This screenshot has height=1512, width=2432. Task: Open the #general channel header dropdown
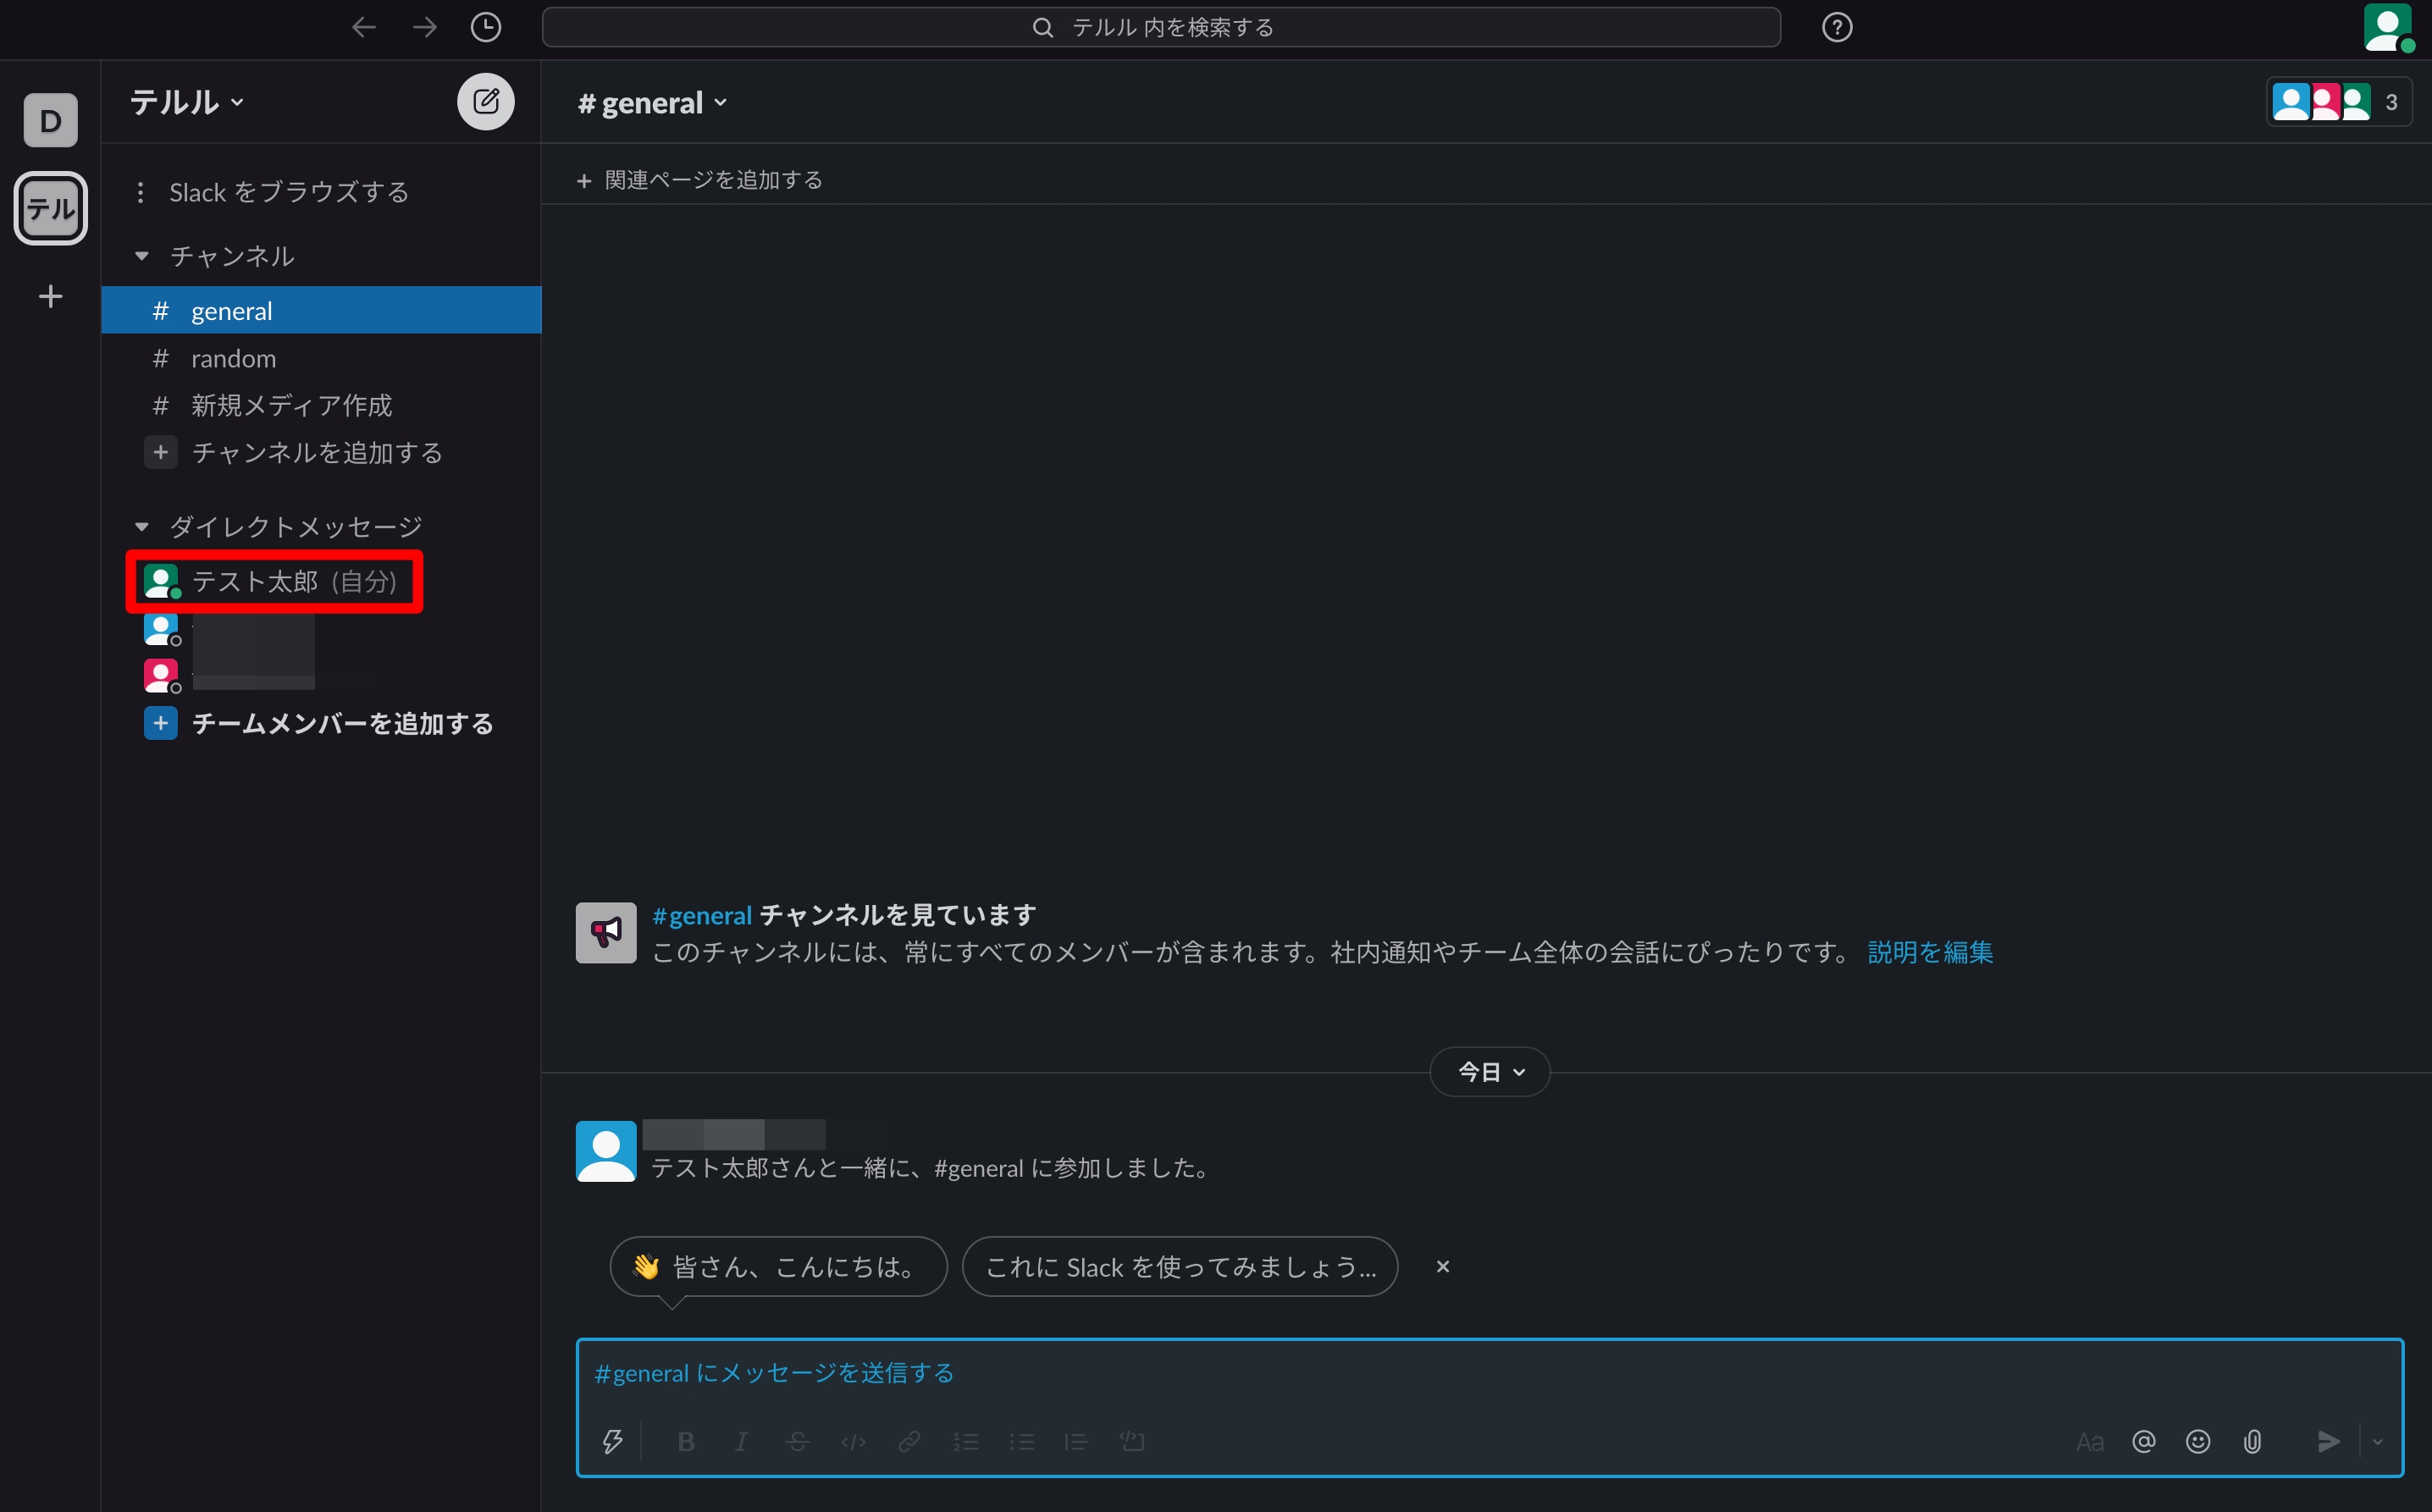pyautogui.click(x=652, y=102)
